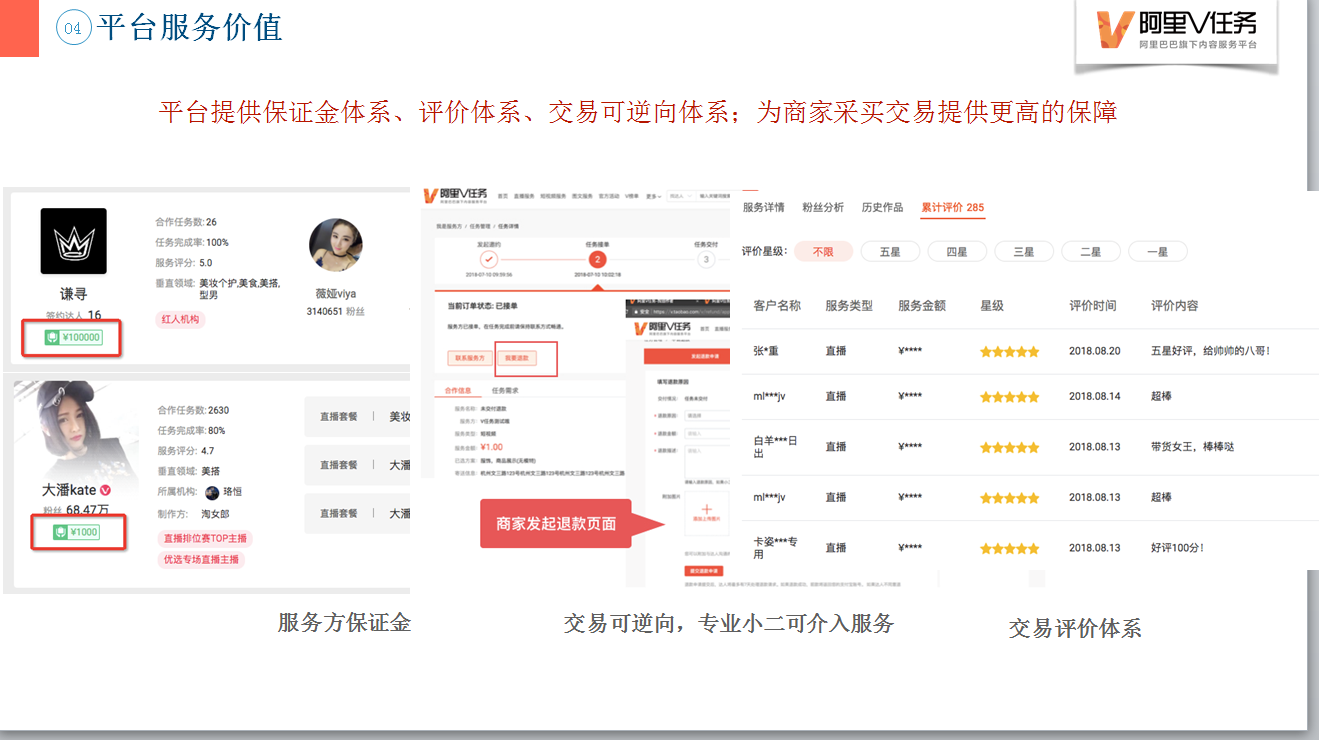Screen dimensions: 1319x740
Task: Open 直播服务 in the navigation bar
Action: [x=524, y=196]
